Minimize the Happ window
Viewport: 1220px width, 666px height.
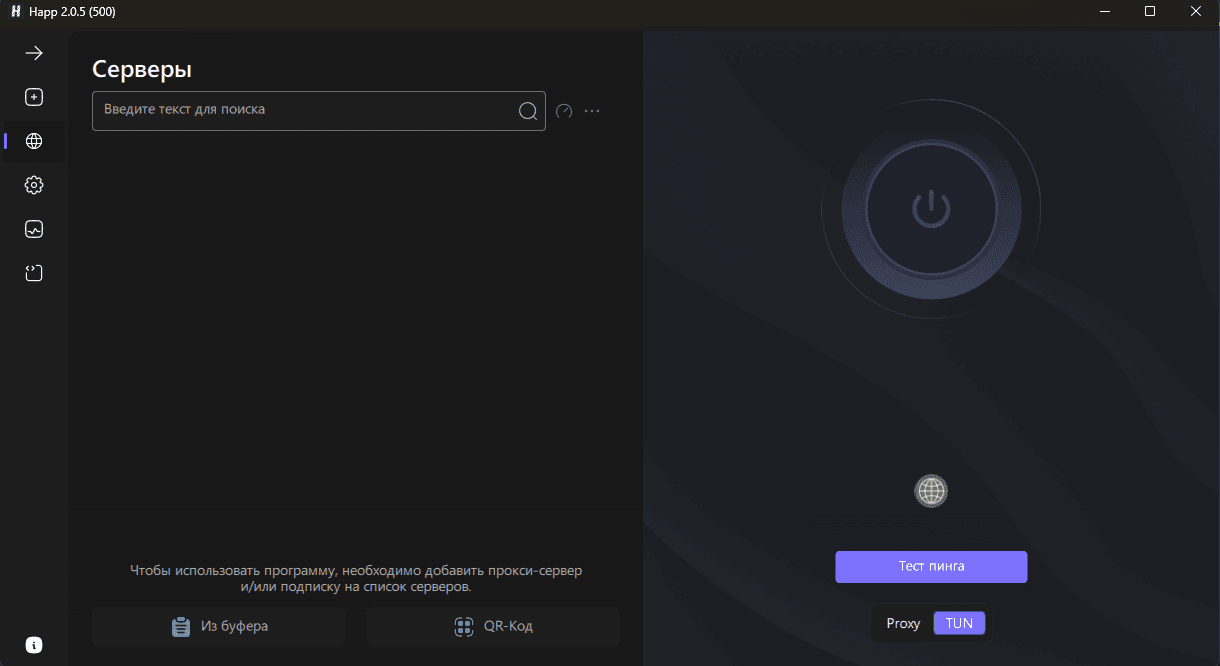1105,11
